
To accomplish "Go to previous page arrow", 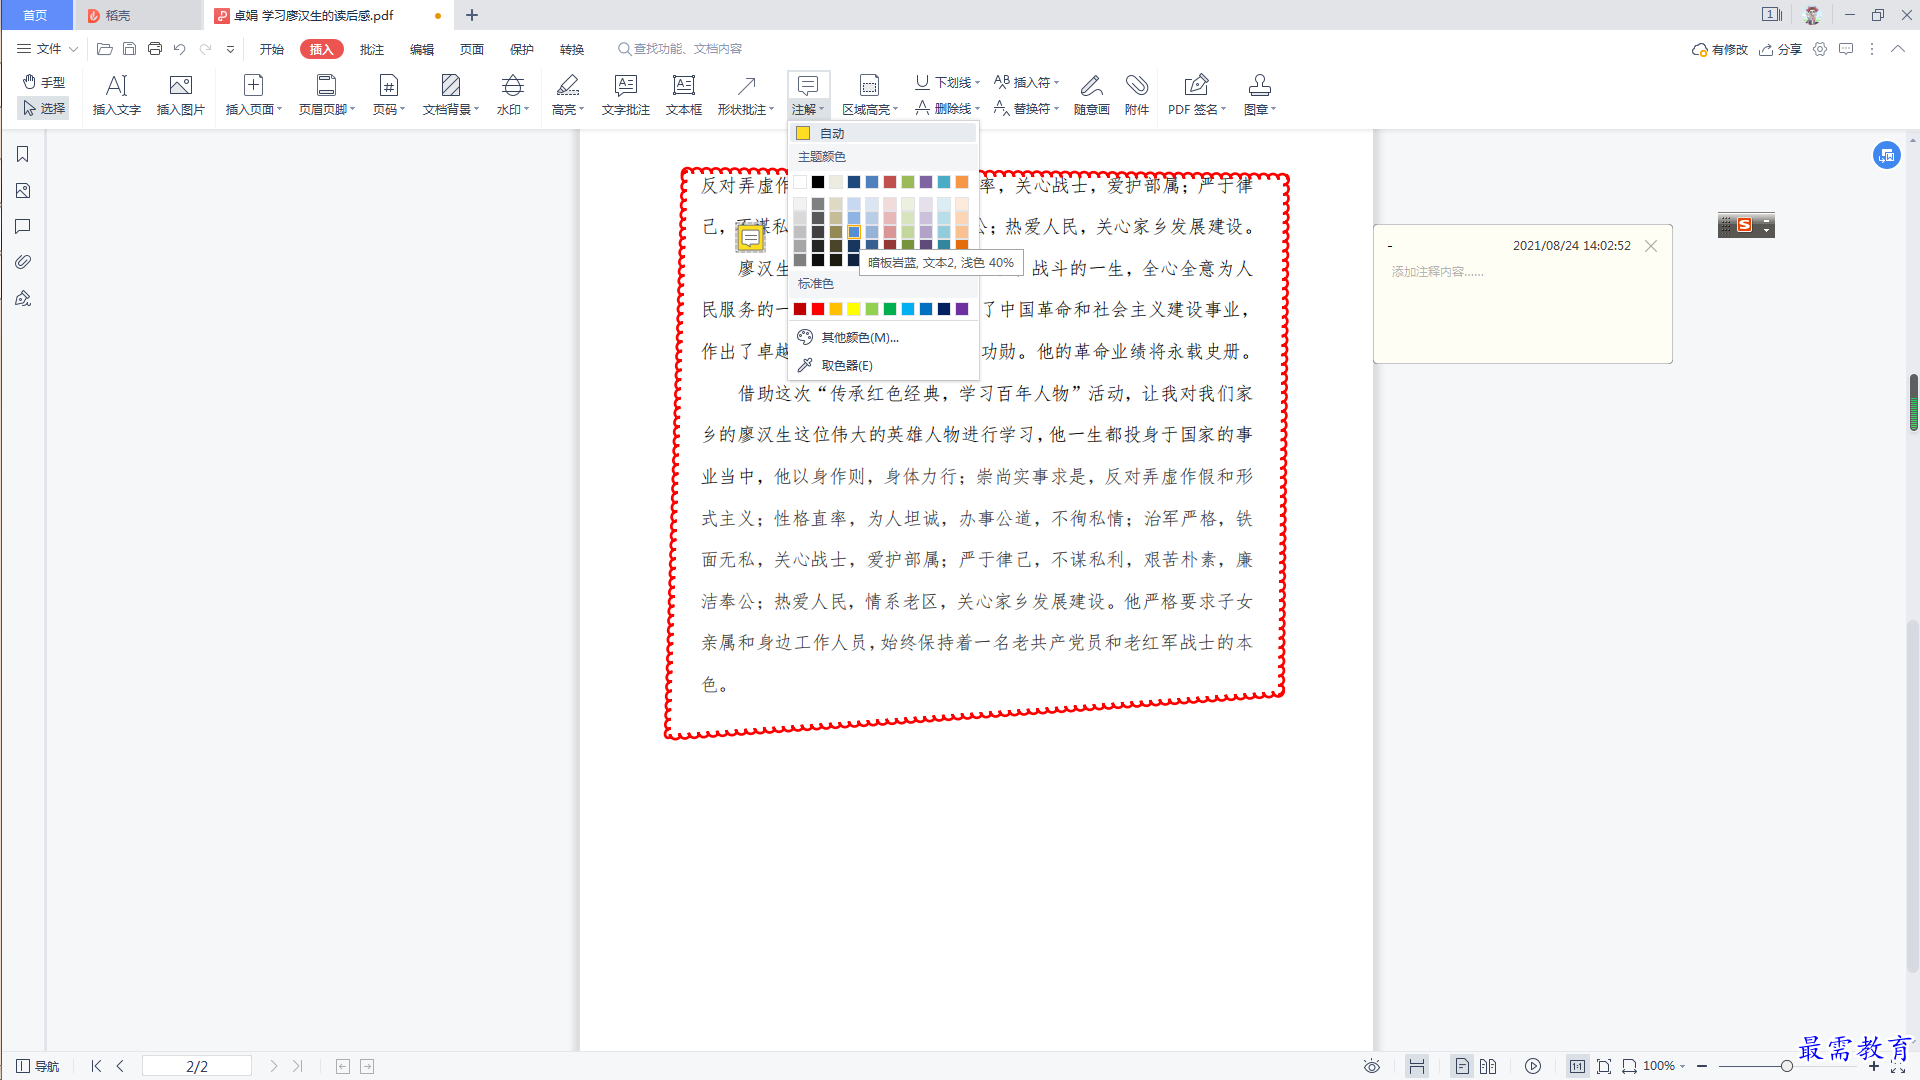I will coord(120,1066).
